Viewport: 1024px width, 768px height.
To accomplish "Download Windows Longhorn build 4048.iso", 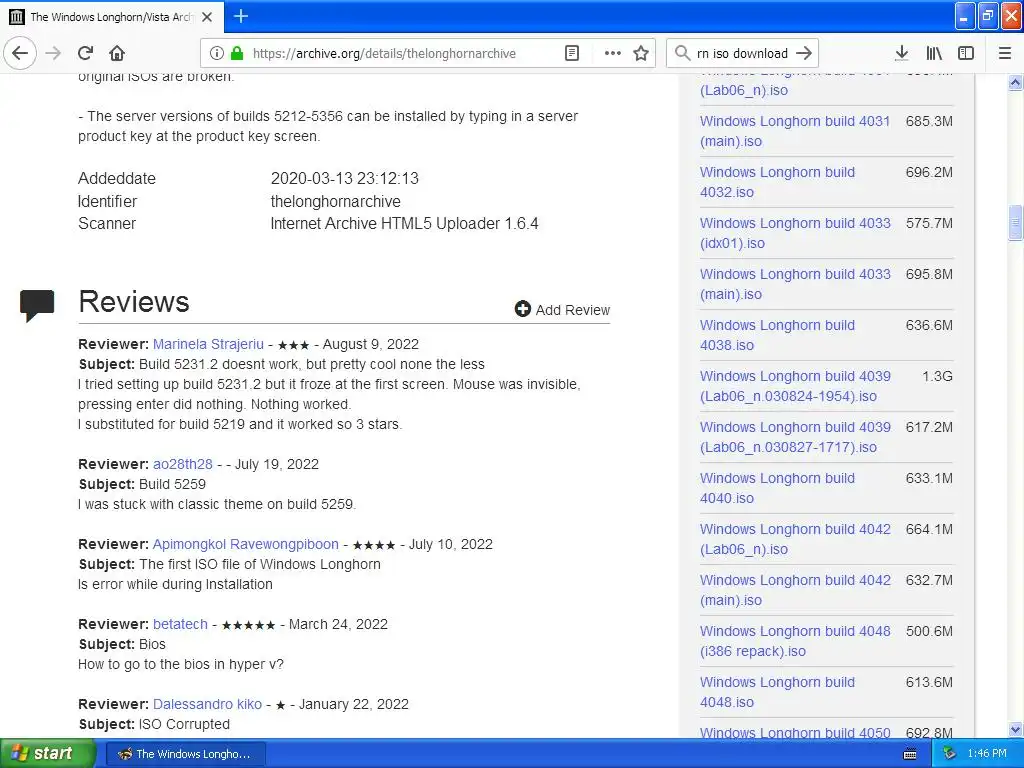I will [777, 692].
